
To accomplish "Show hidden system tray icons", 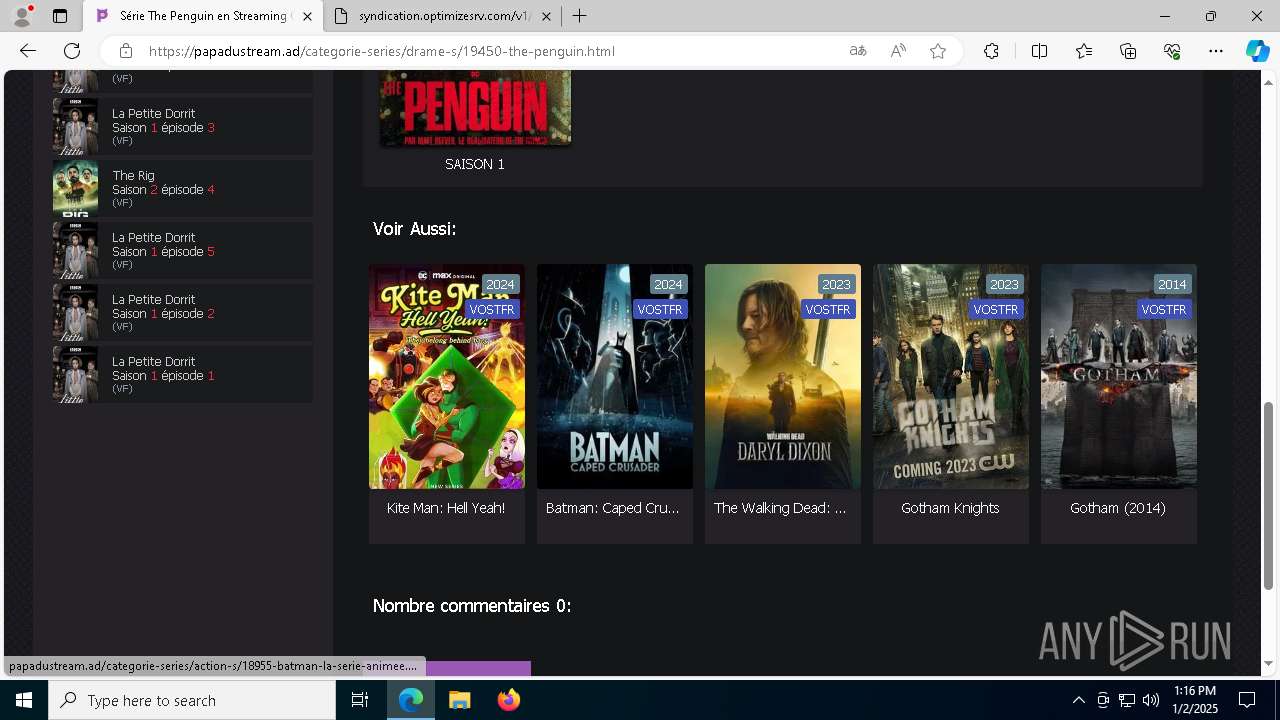I will click(x=1078, y=700).
